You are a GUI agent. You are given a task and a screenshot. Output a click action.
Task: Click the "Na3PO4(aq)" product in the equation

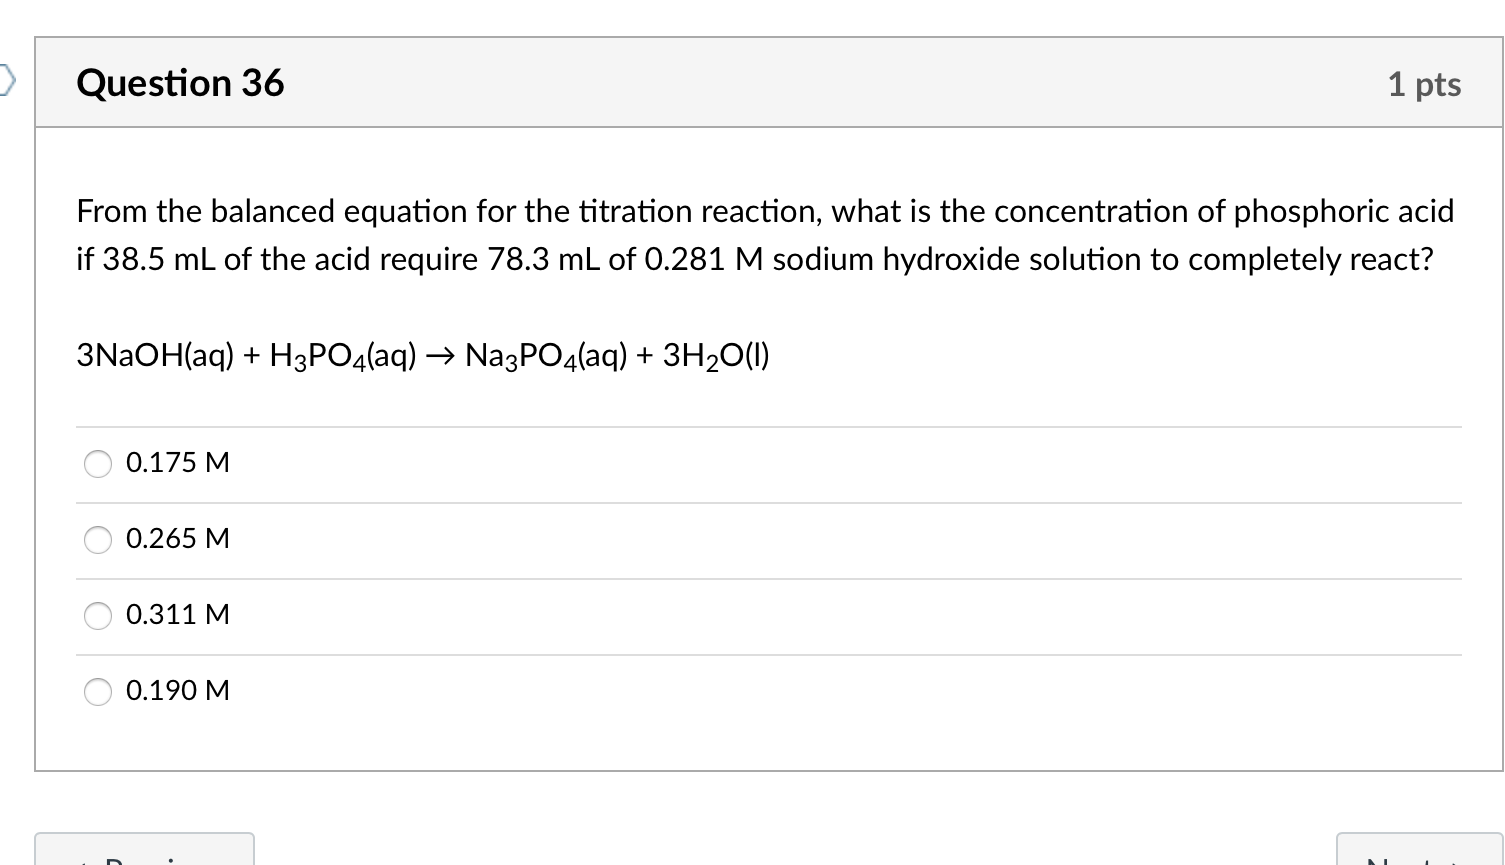[546, 356]
